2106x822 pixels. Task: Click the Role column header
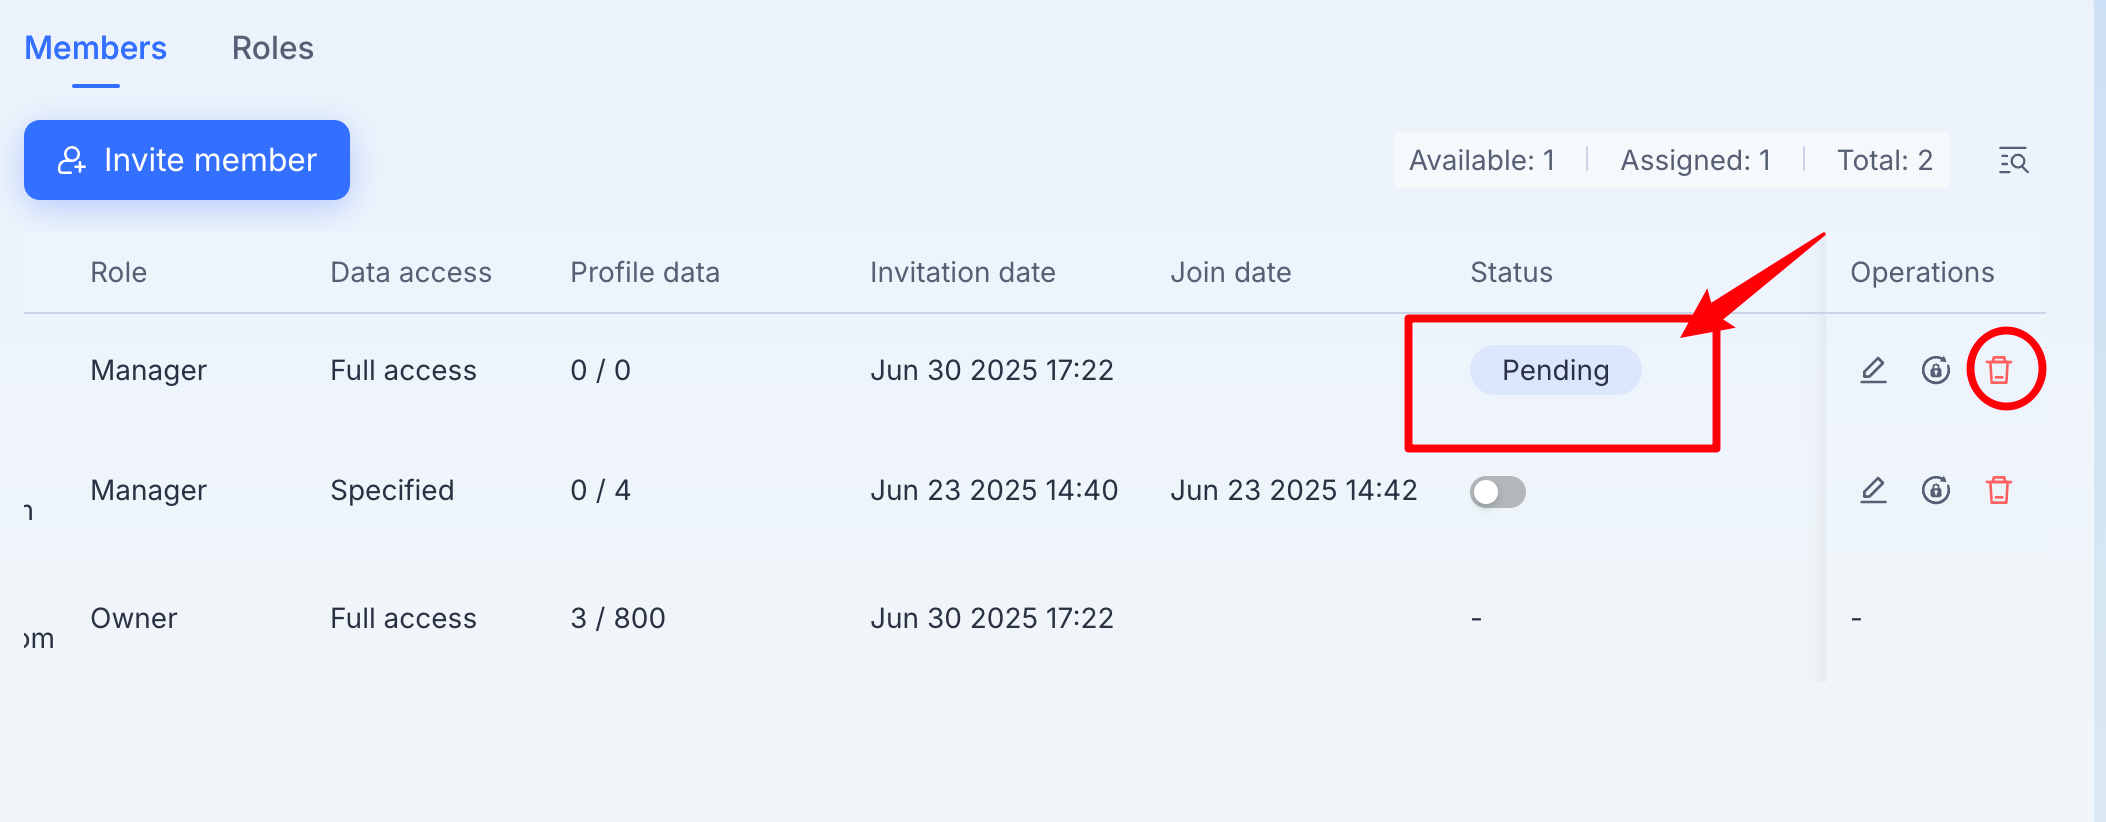(x=119, y=272)
